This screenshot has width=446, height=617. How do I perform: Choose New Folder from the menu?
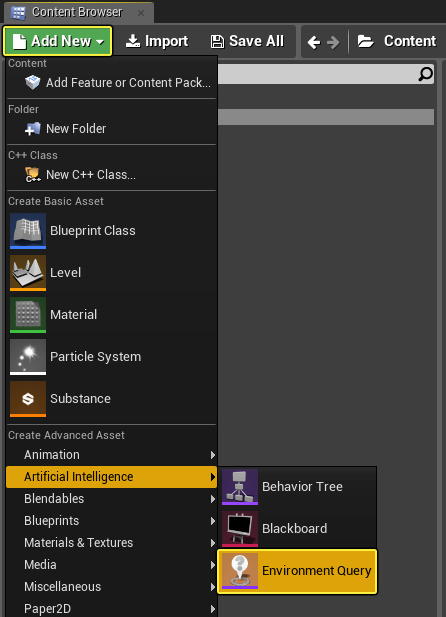(x=111, y=129)
